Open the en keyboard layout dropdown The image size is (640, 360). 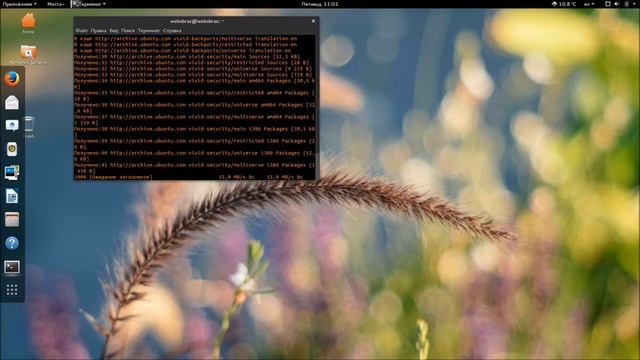(x=589, y=4)
